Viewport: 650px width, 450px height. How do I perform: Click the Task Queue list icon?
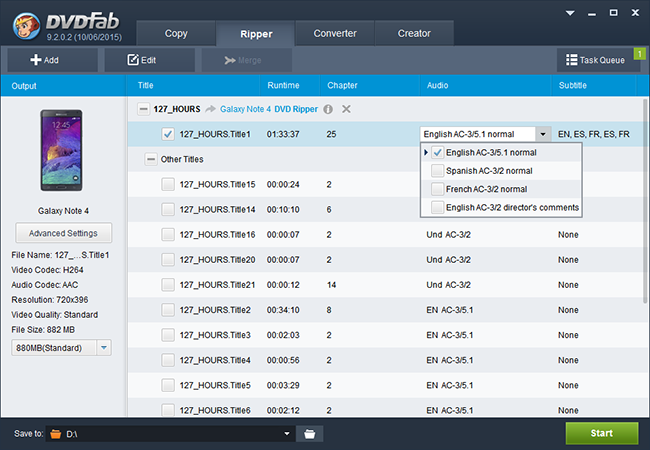(572, 60)
